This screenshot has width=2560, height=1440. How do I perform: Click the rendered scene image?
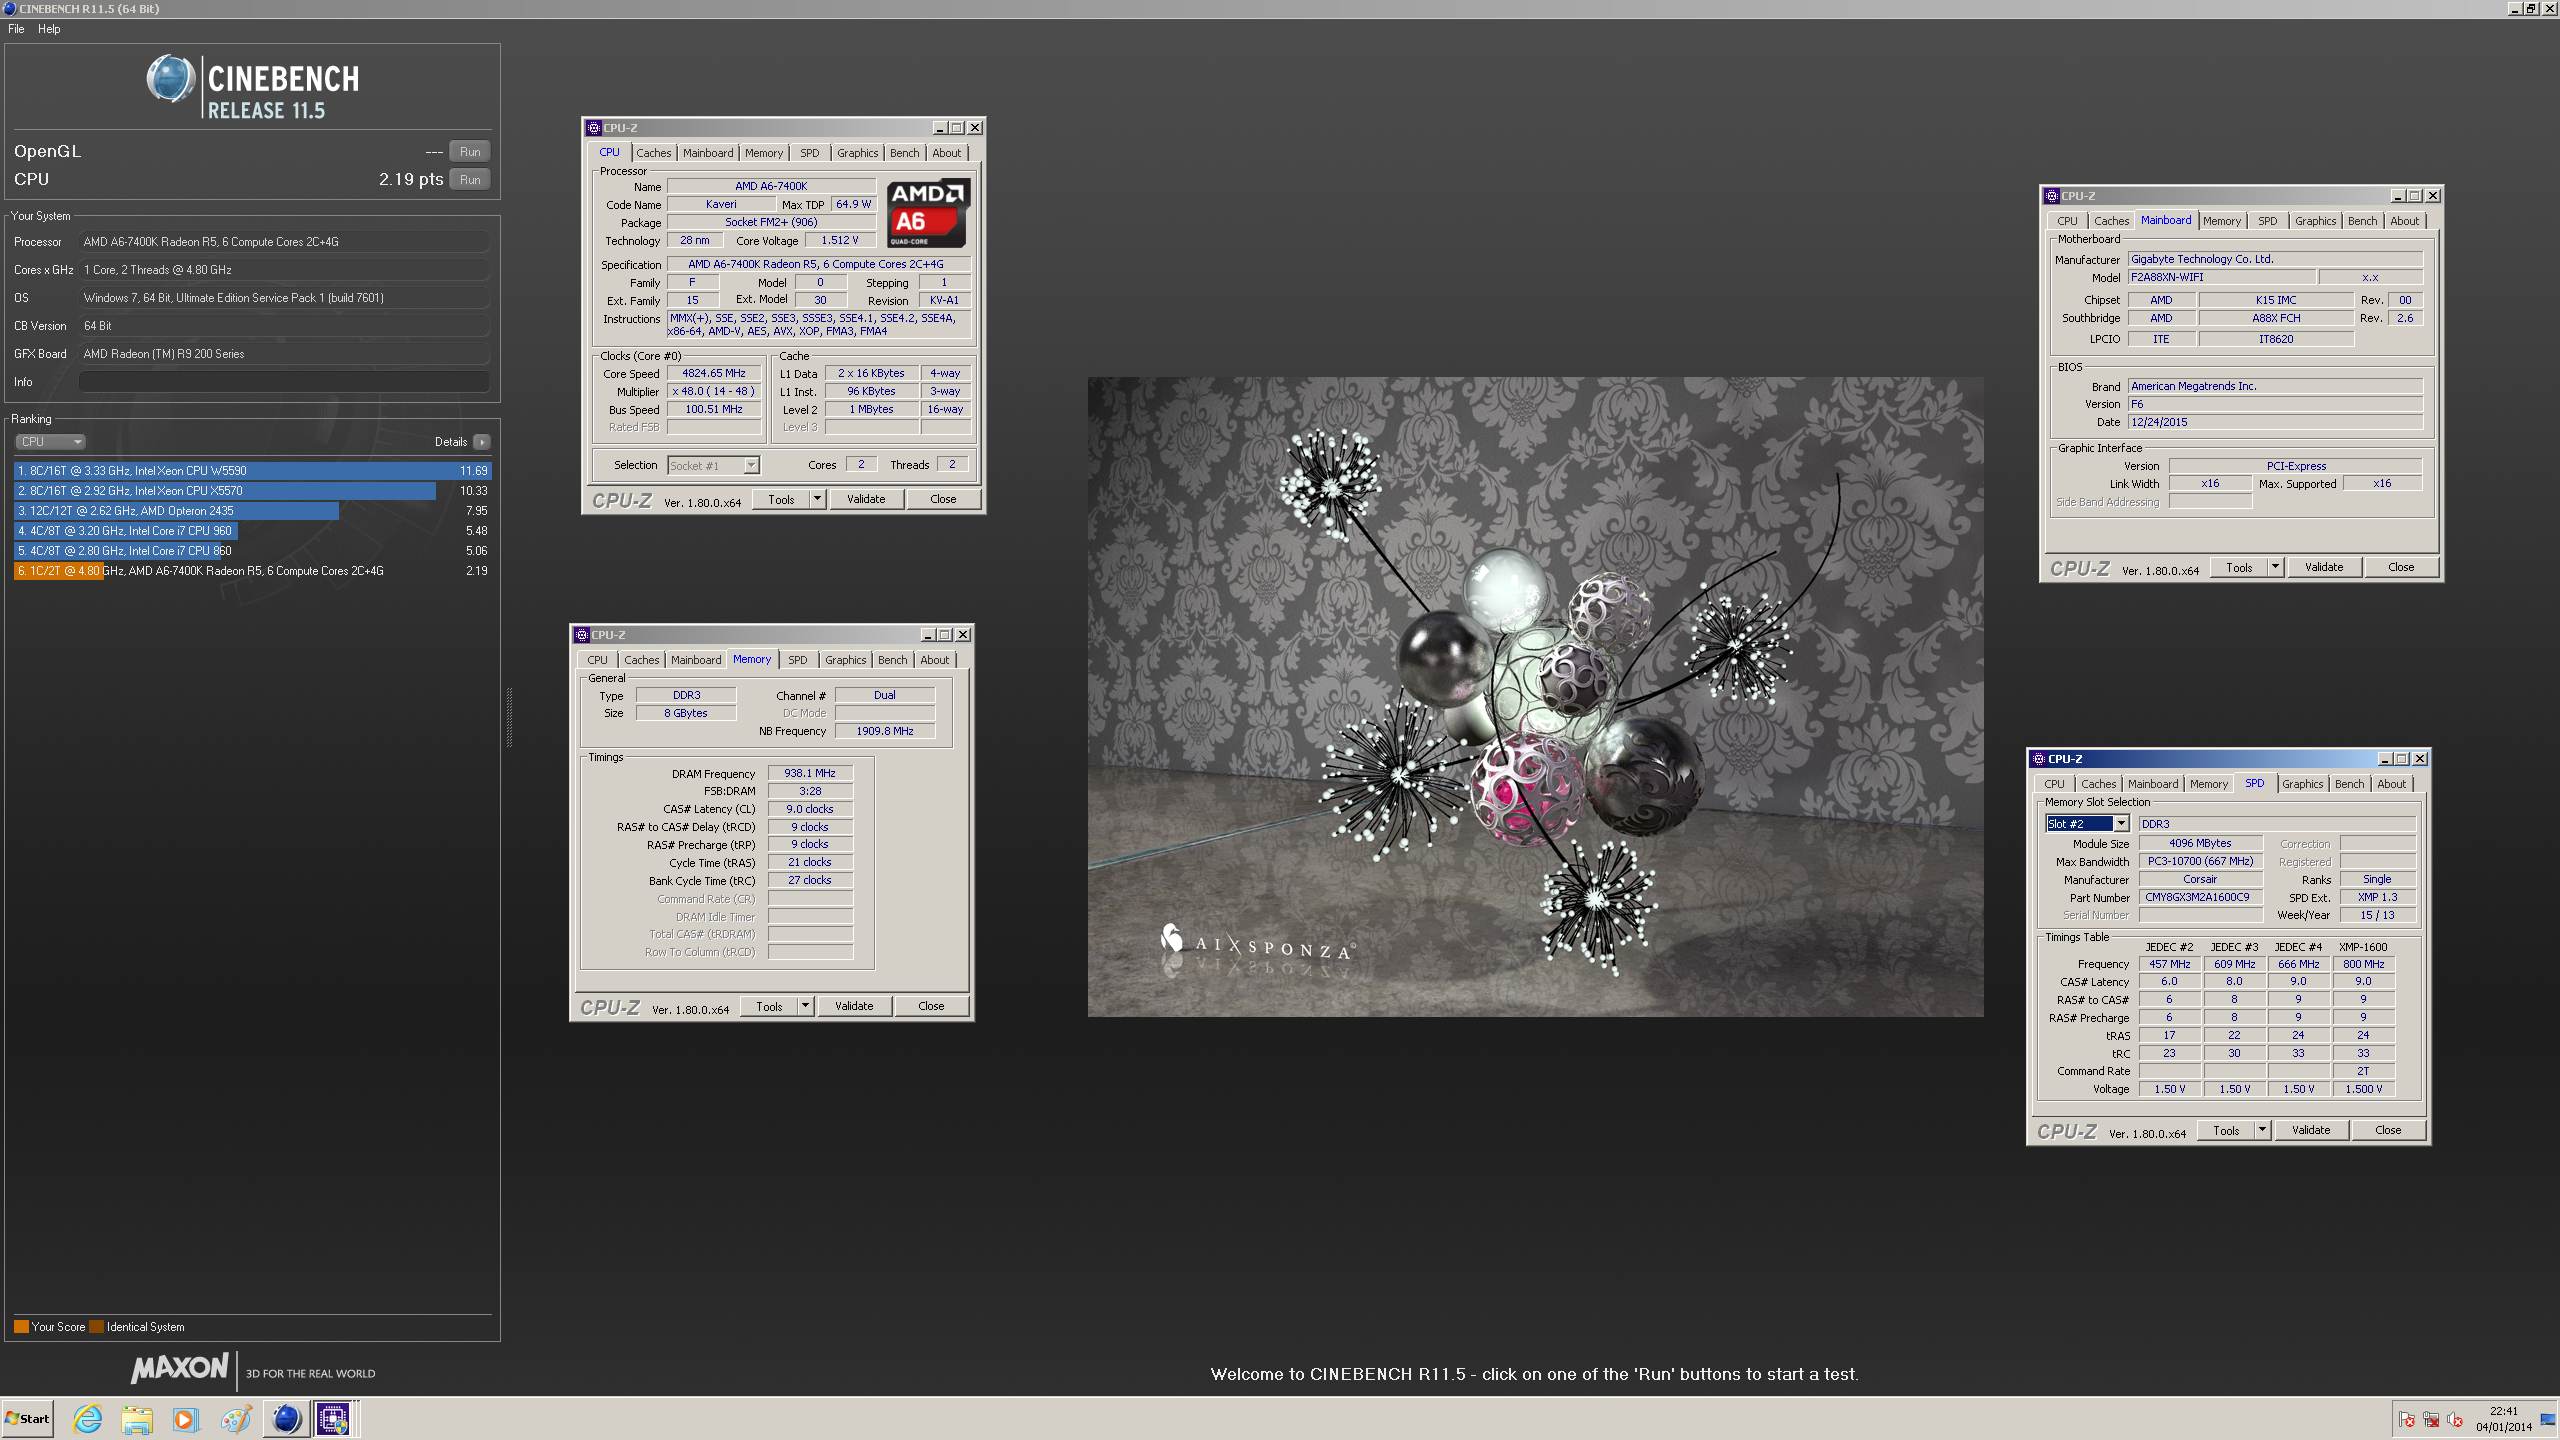pyautogui.click(x=1535, y=696)
